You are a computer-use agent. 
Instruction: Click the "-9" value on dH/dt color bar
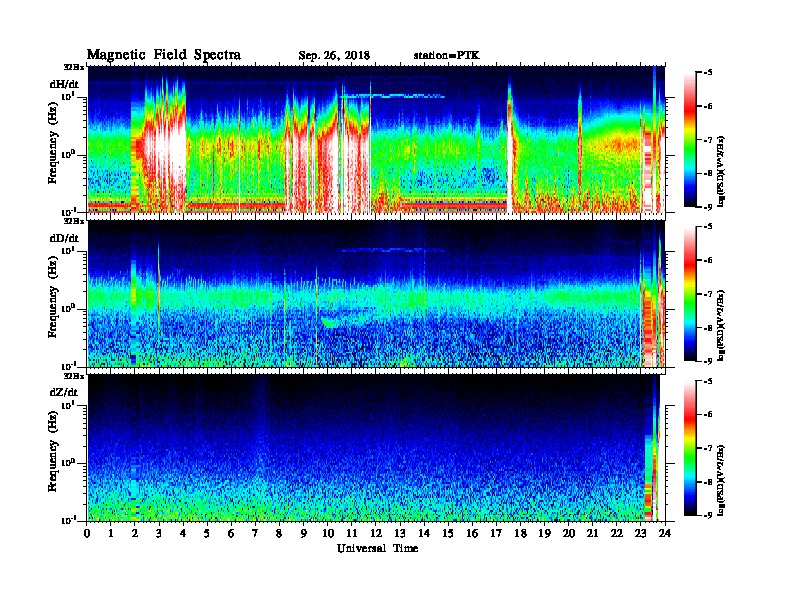[x=707, y=207]
